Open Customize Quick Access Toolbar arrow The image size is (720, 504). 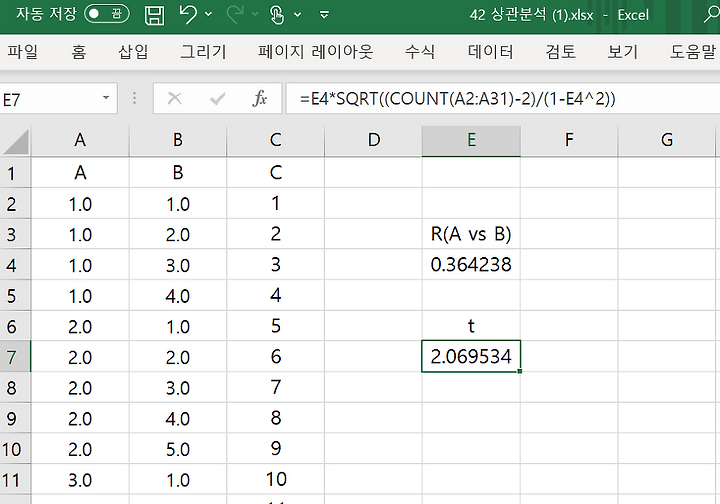[324, 15]
